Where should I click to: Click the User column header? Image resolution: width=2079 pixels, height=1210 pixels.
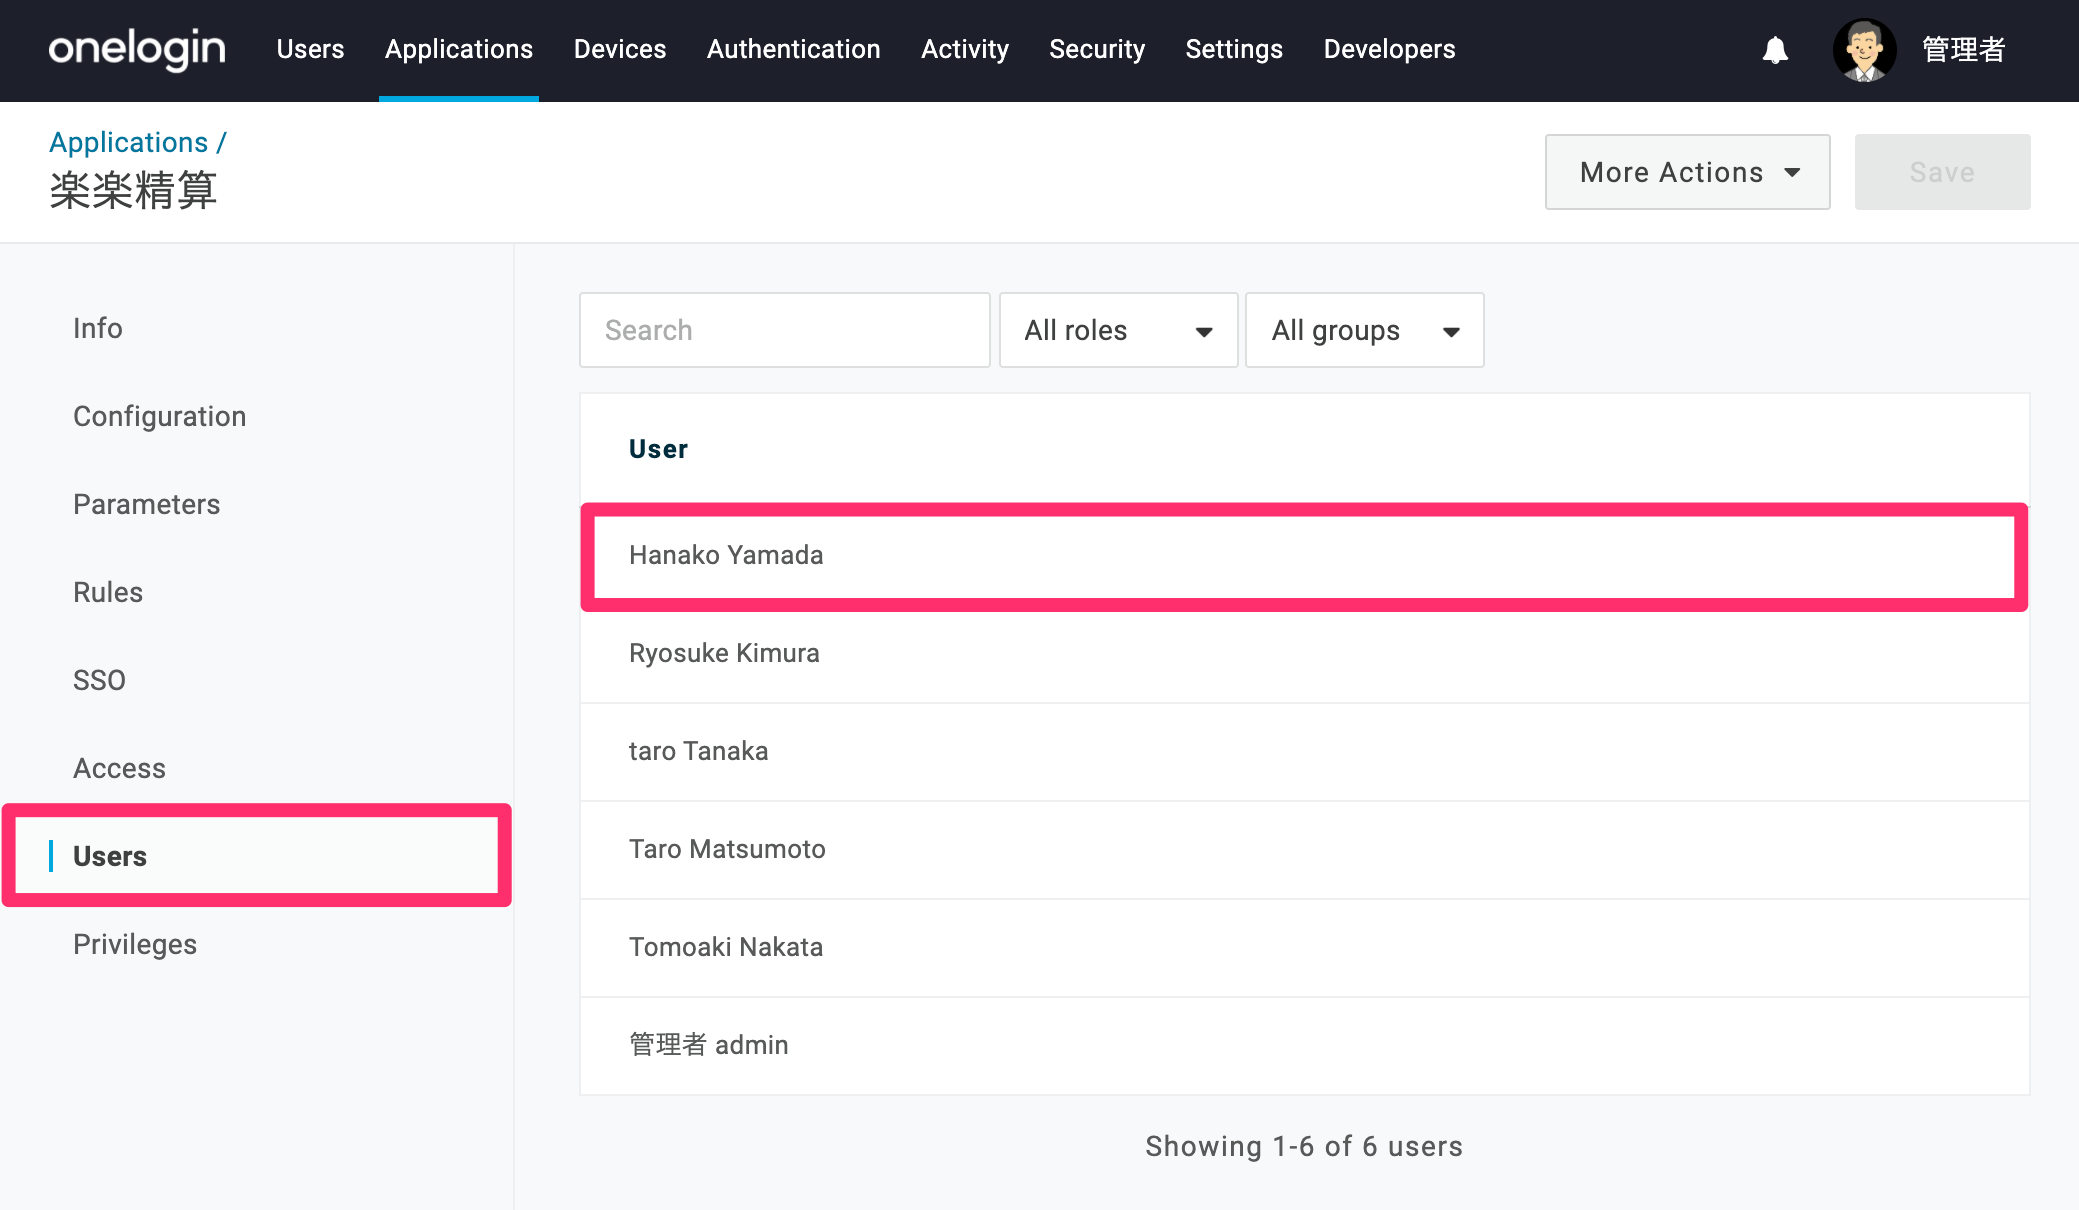658,449
